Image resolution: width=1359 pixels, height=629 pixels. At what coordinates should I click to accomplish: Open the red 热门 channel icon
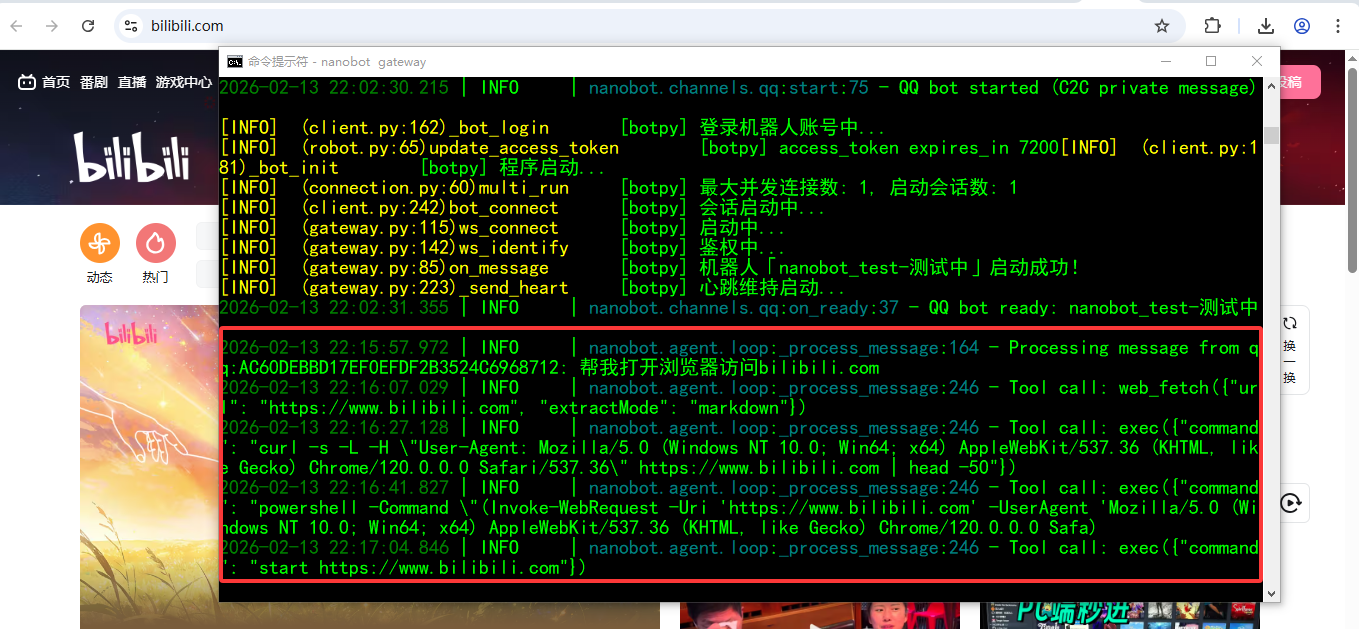click(x=156, y=243)
